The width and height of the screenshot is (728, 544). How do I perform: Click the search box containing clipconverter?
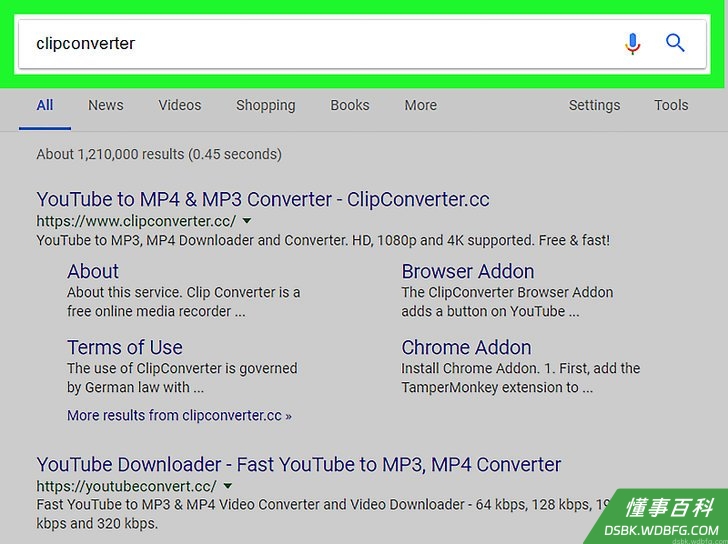click(362, 44)
